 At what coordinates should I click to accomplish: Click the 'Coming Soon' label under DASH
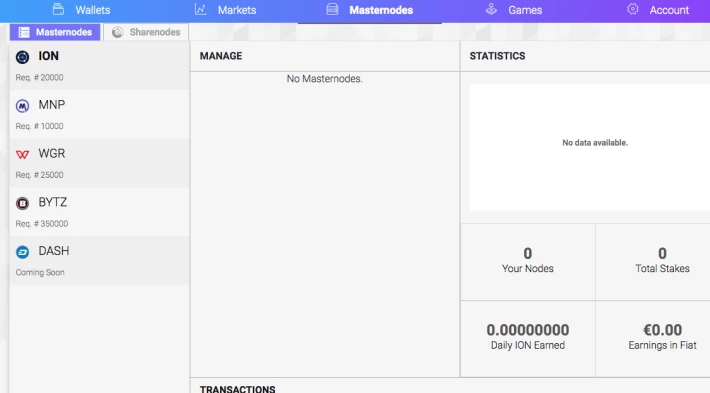tap(40, 273)
